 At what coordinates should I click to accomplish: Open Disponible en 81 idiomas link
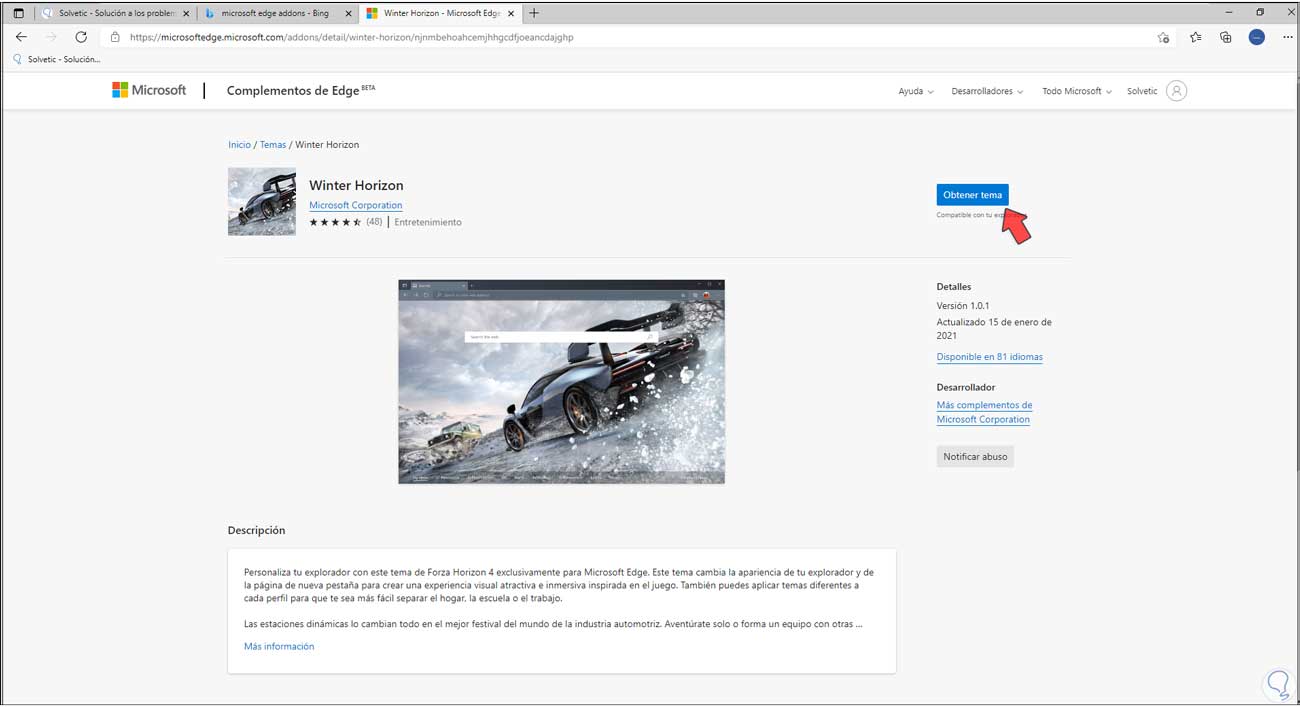989,357
